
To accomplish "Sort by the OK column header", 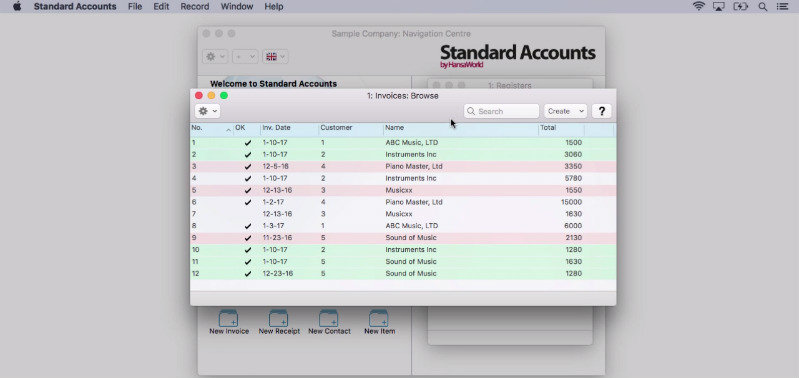I will click(247, 128).
